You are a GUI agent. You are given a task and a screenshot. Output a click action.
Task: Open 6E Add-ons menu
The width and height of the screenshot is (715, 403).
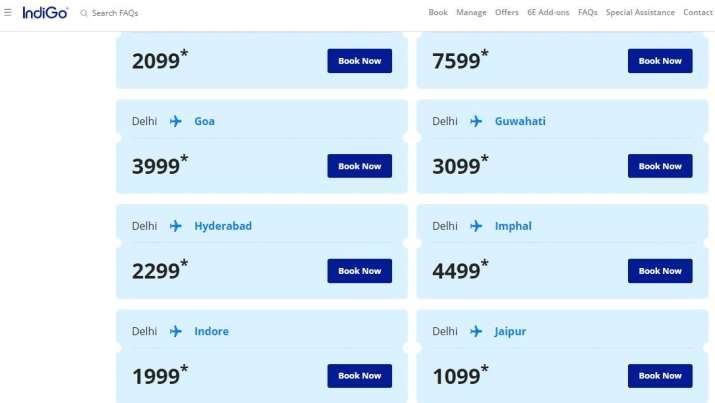(549, 13)
